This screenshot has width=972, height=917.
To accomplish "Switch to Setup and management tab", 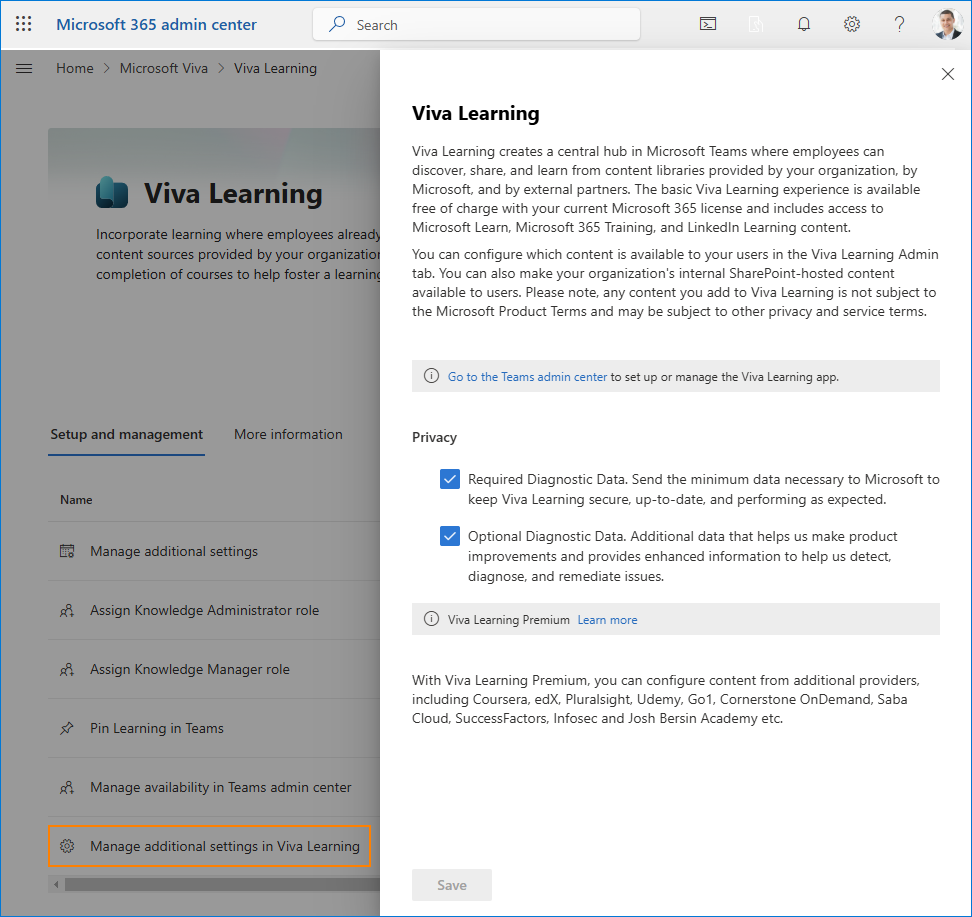I will click(126, 435).
